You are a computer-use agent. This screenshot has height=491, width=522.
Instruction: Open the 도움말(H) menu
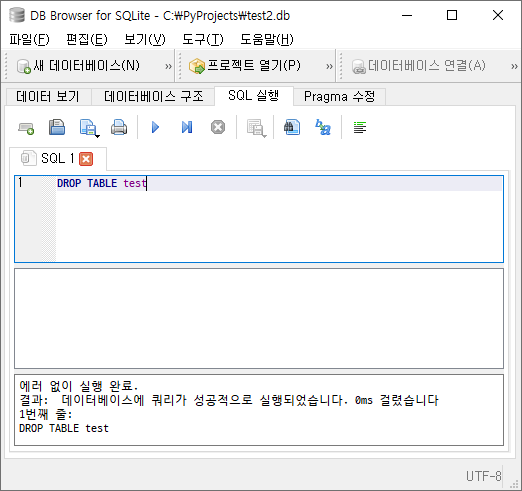coord(267,39)
